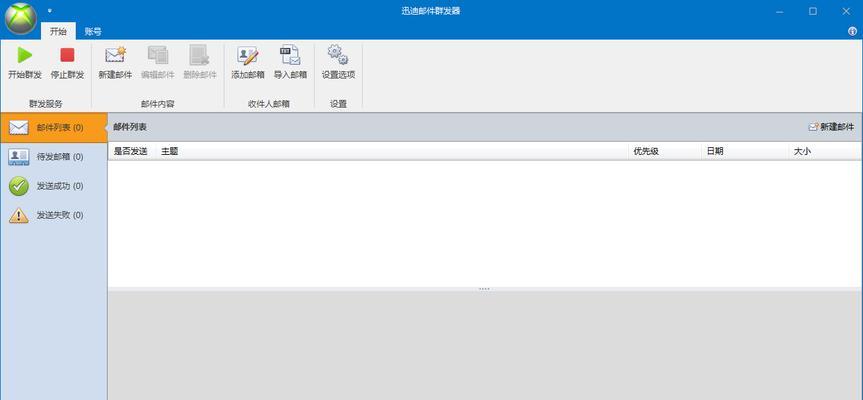The image size is (863, 400).
Task: Open the green orb application menu
Action: tap(20, 18)
